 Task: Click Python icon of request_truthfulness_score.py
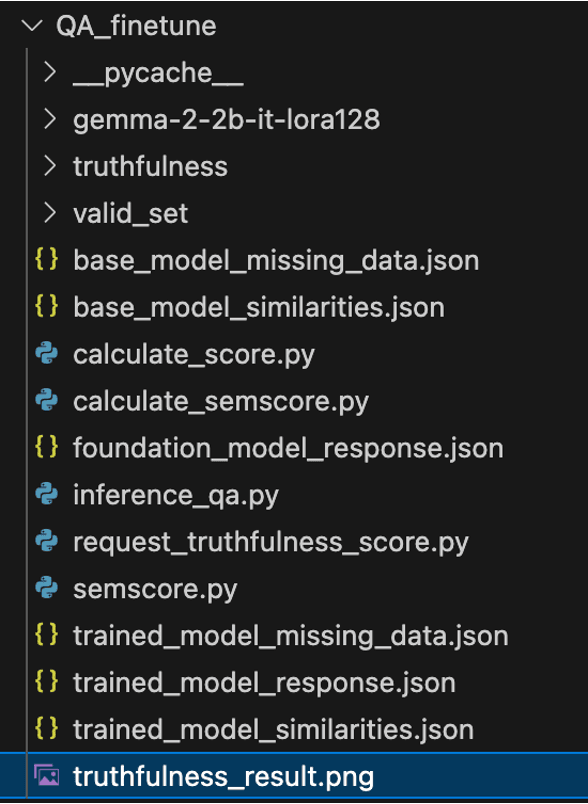coord(47,541)
